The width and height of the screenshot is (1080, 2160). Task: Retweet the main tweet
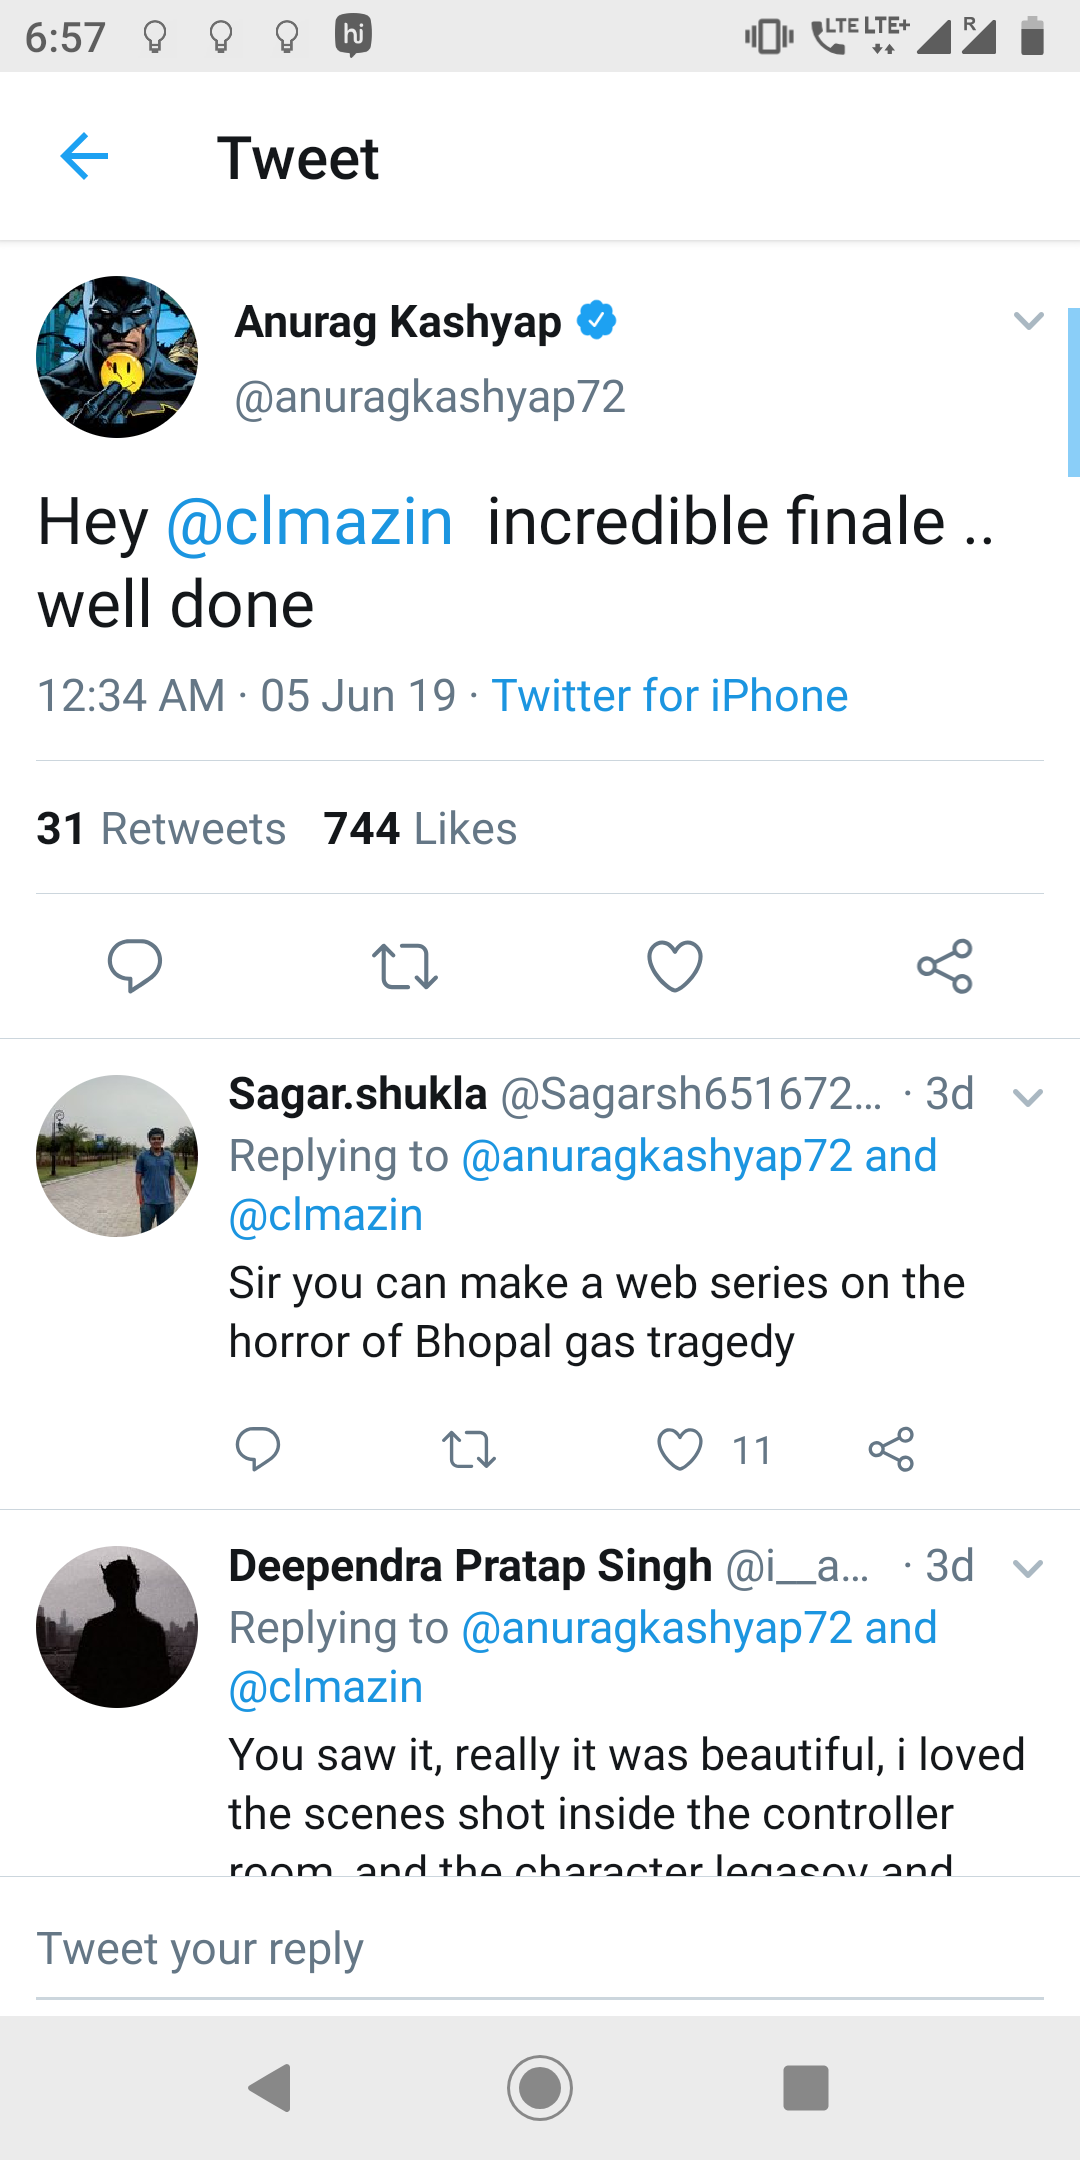[x=405, y=966]
